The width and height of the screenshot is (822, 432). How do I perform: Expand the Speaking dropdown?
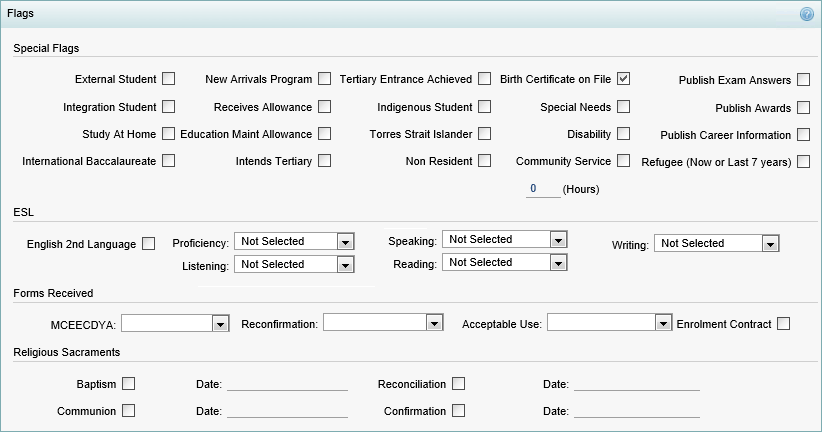point(505,239)
